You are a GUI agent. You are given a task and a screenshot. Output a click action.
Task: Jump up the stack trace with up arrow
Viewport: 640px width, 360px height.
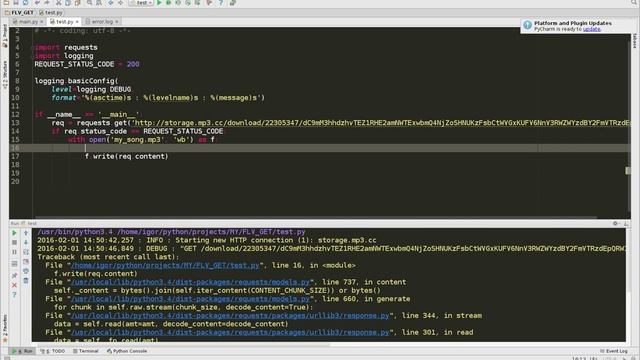coord(26,233)
